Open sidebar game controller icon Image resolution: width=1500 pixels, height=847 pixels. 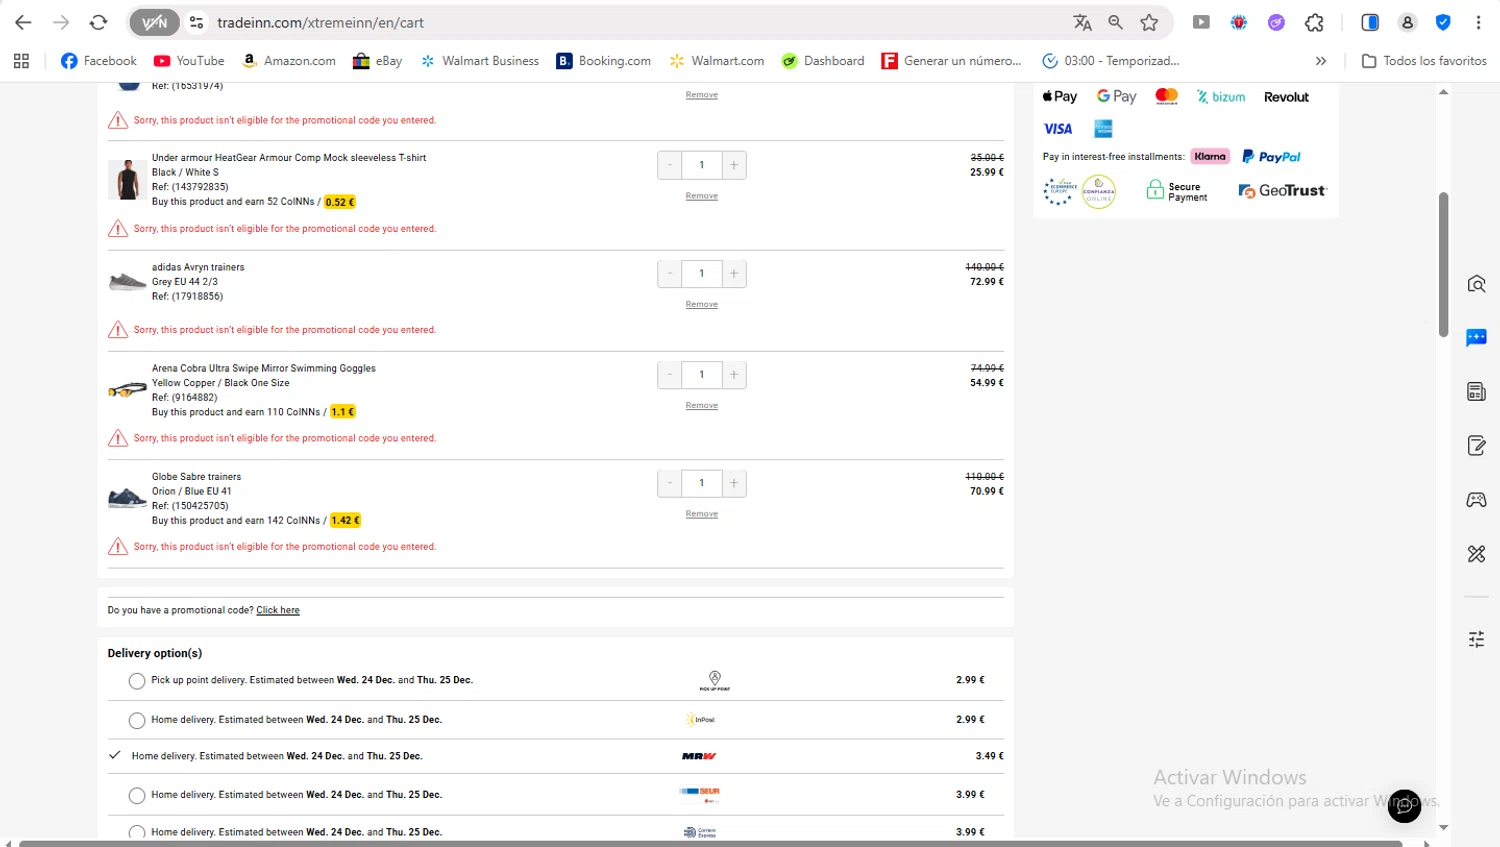(x=1476, y=500)
